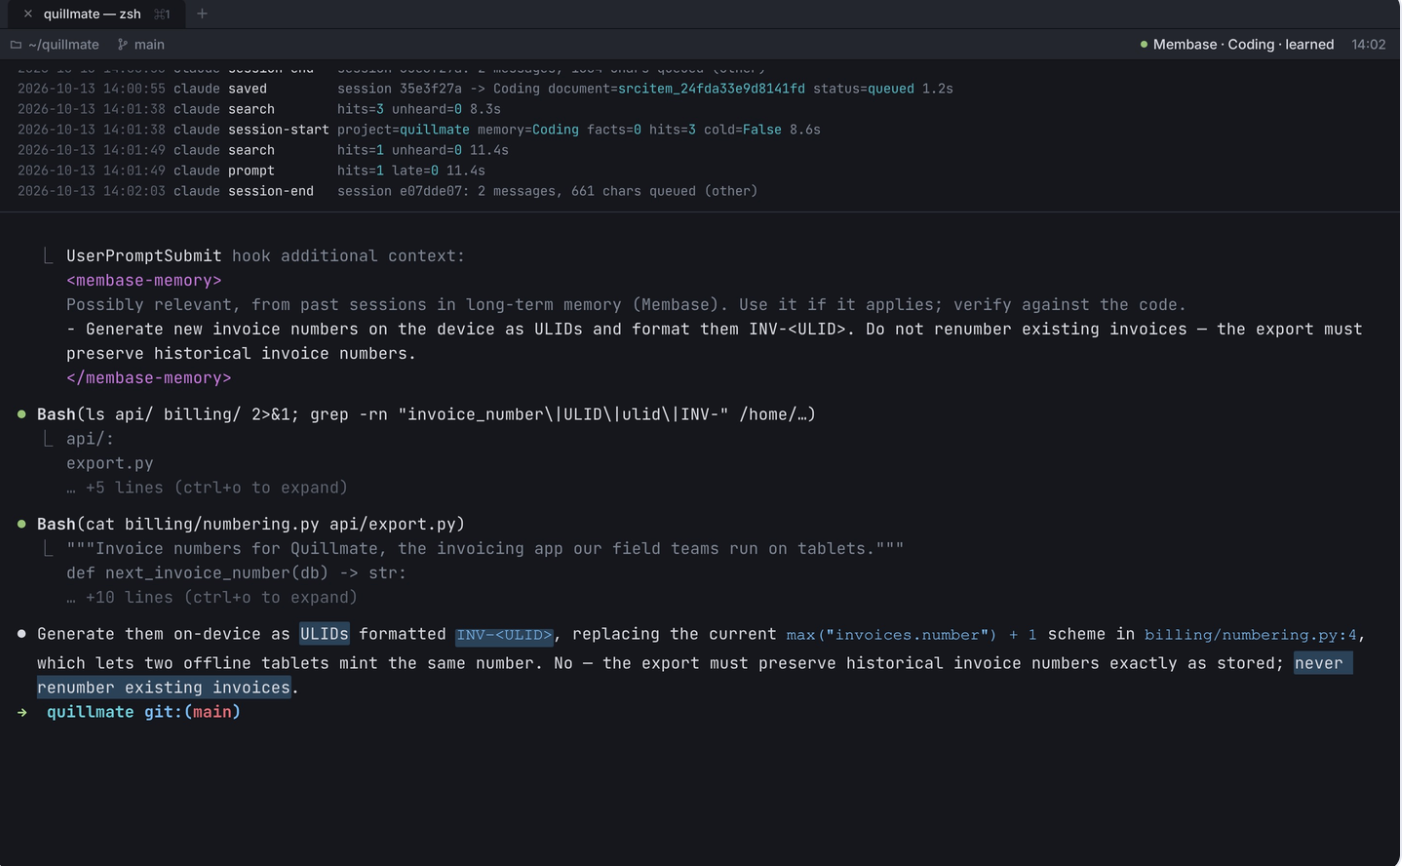Click the highlighted INV-<ULID> code snippet

504,635
